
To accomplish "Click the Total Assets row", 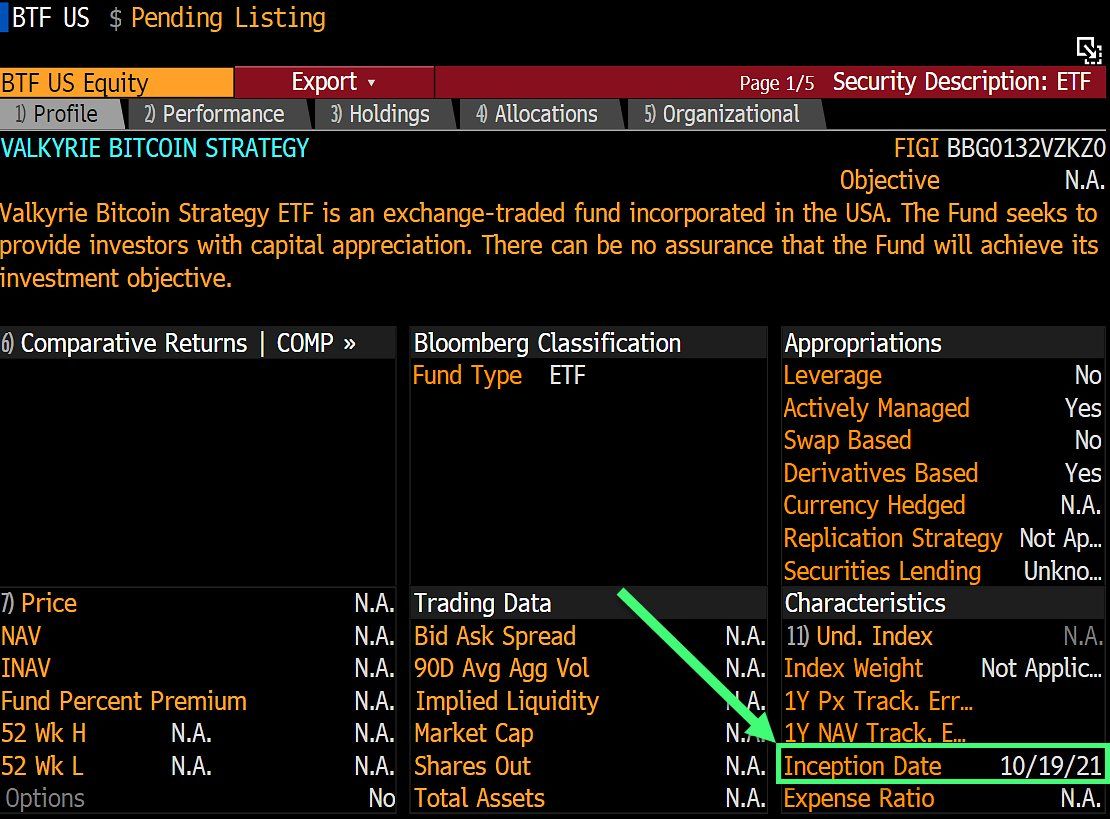I will [x=480, y=798].
